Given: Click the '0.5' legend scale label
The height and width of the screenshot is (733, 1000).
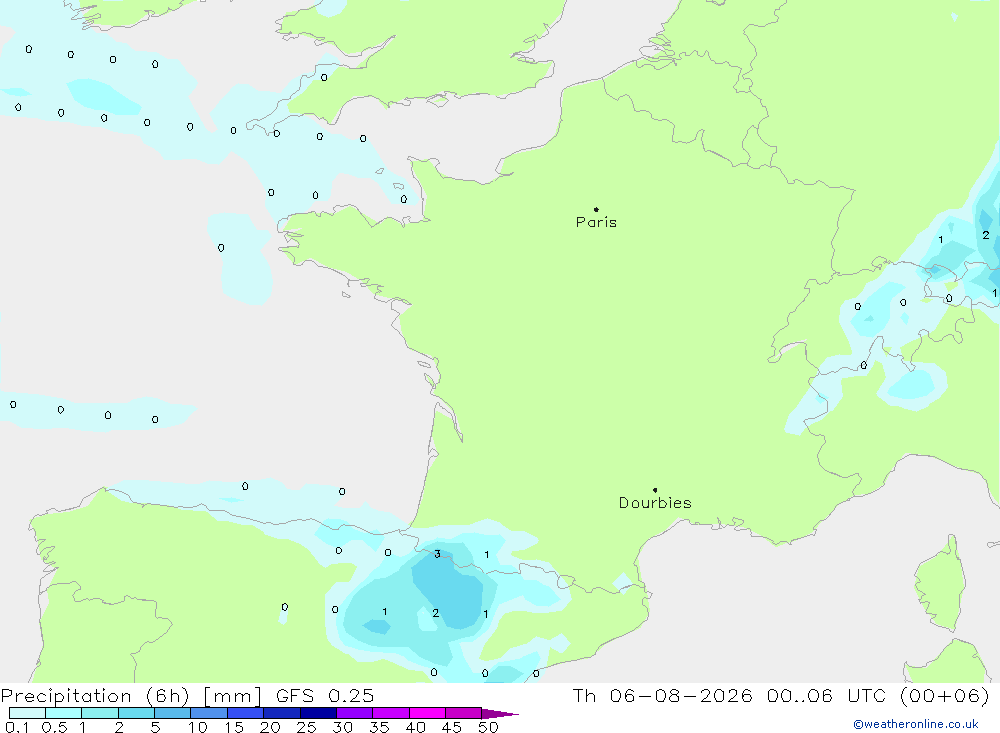Looking at the screenshot, I should tap(54, 727).
